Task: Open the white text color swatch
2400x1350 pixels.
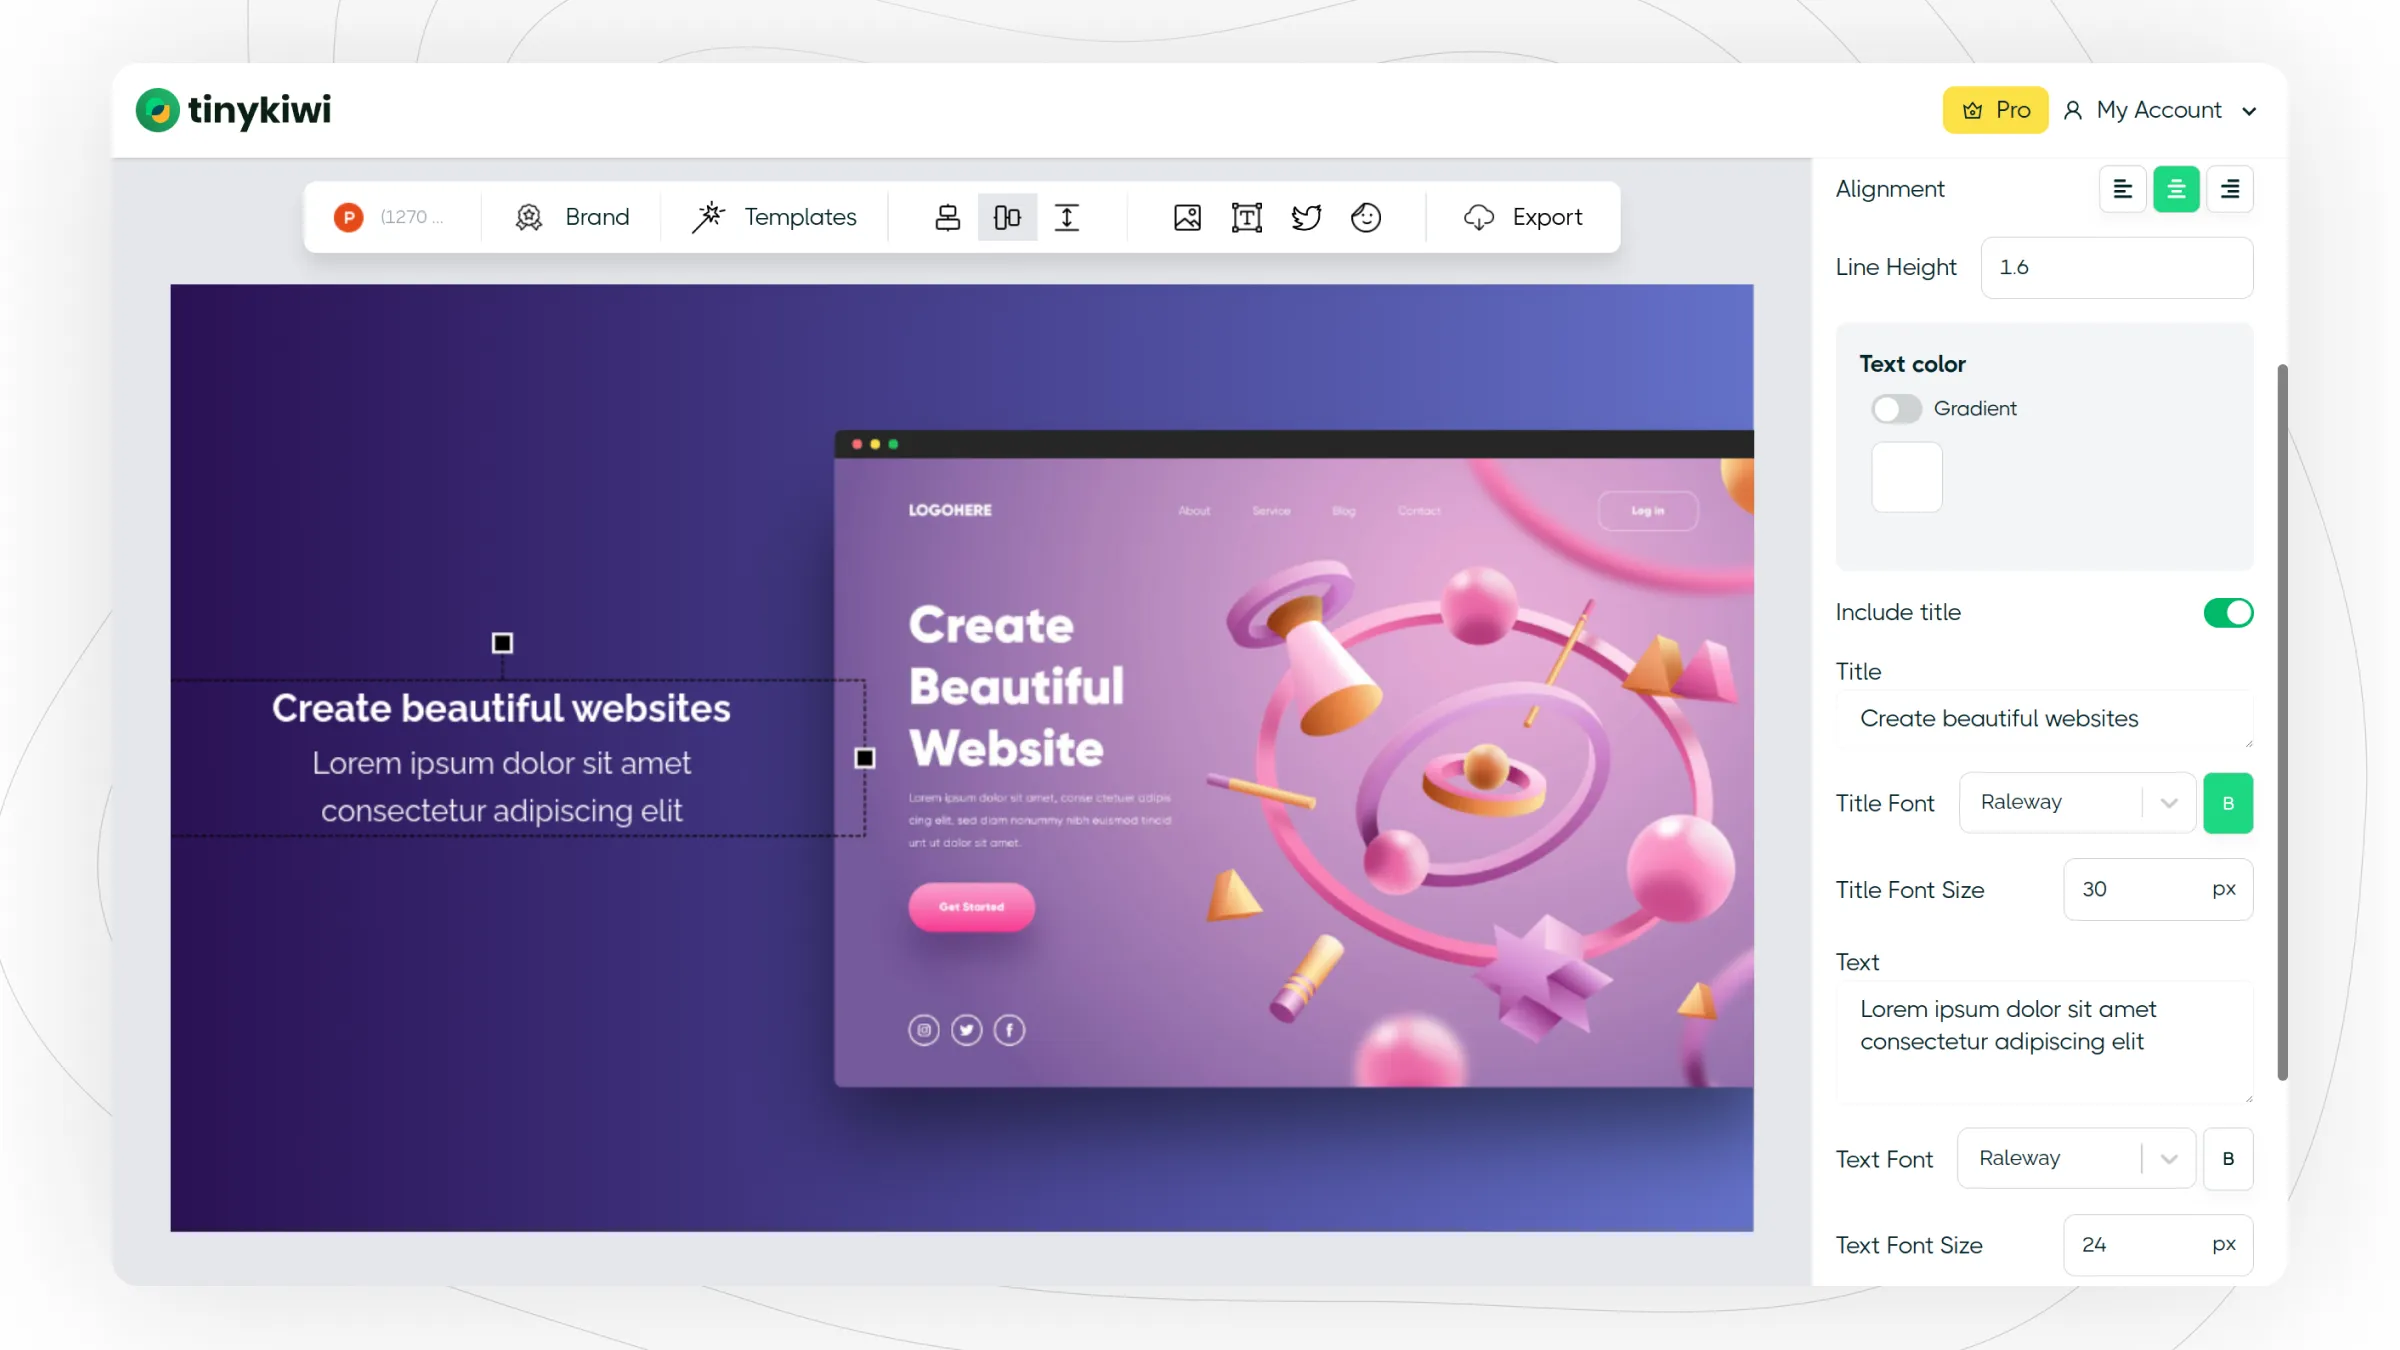Action: pos(1907,477)
